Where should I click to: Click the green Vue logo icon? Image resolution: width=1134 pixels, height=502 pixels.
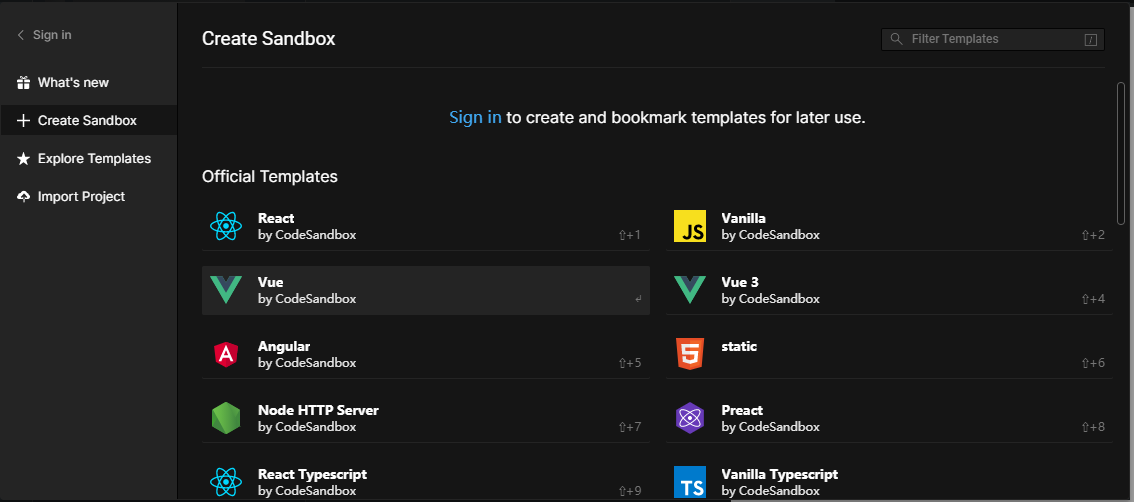(x=226, y=290)
